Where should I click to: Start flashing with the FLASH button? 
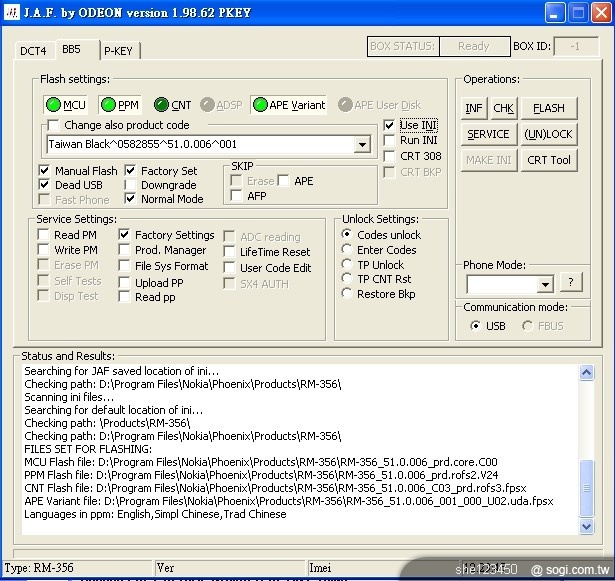[549, 108]
